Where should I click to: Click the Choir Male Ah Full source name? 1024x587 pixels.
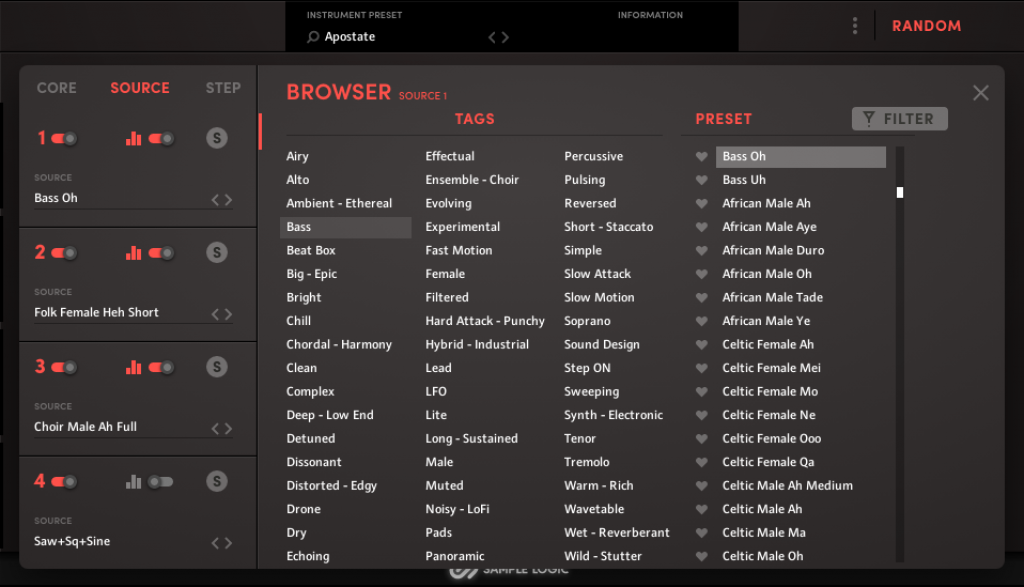coord(86,426)
